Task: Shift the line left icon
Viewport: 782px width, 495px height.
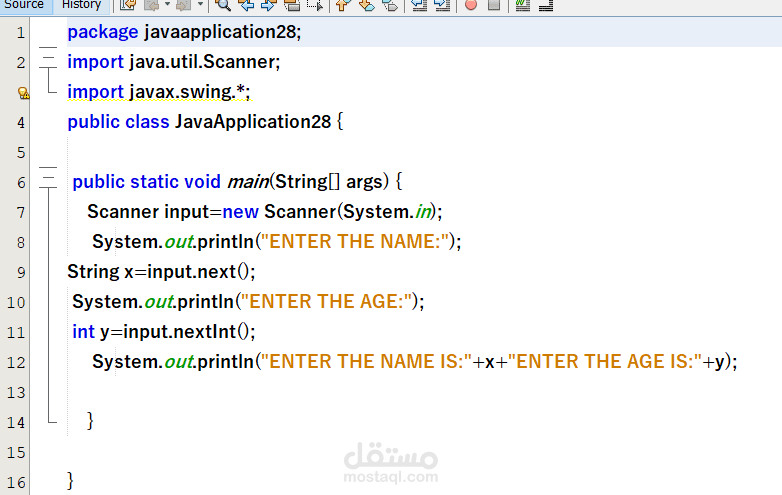Action: click(419, 5)
